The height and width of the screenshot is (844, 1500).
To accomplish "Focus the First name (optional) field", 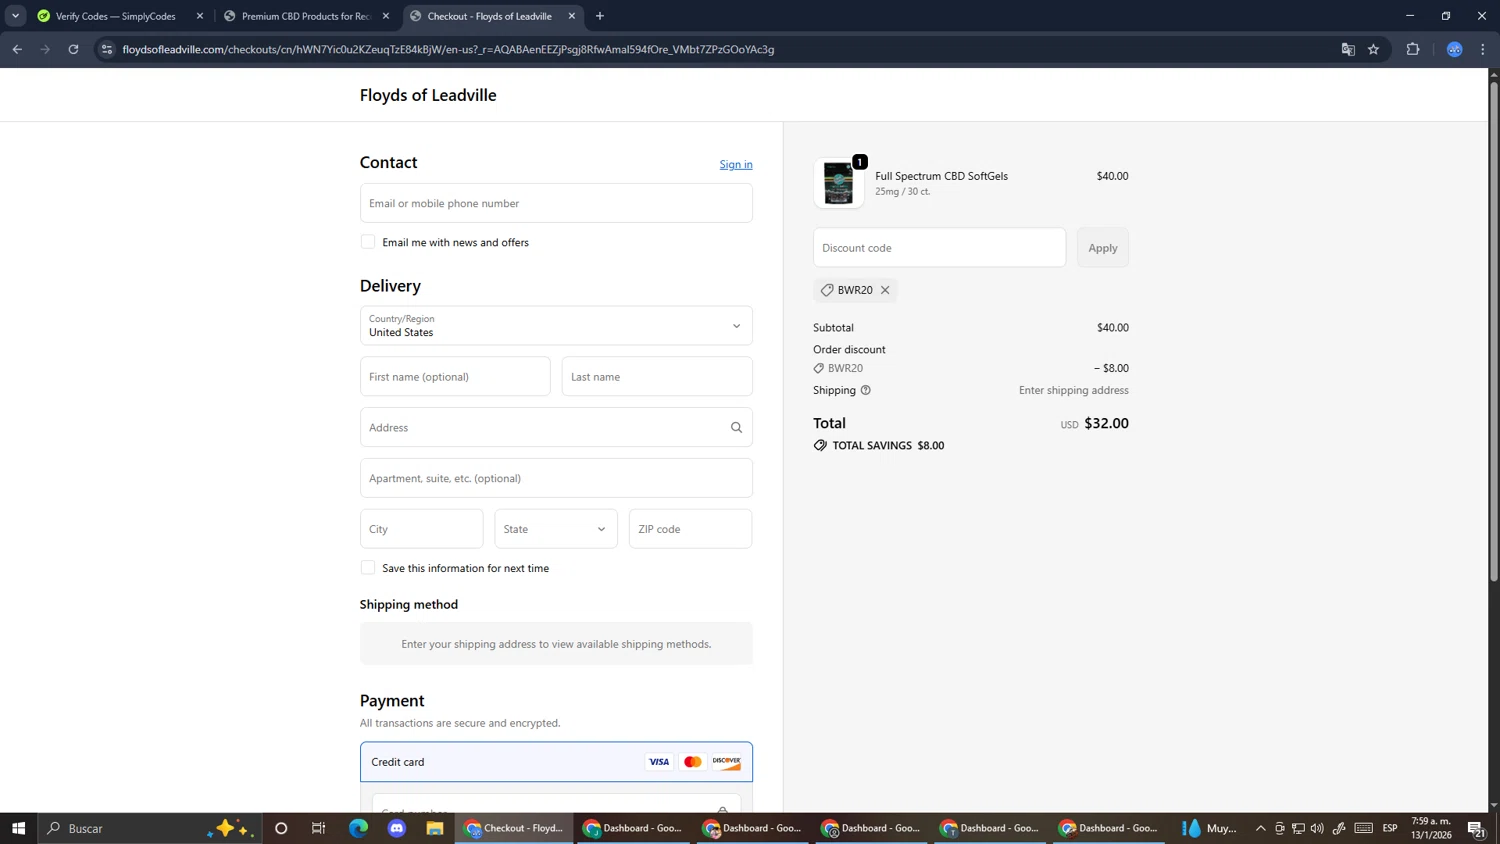I will 455,377.
